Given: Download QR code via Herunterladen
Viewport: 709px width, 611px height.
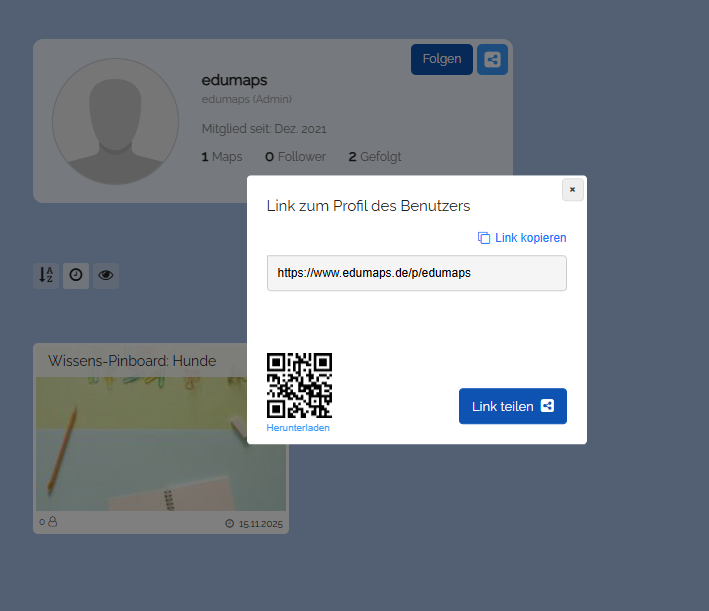Looking at the screenshot, I should click(298, 428).
